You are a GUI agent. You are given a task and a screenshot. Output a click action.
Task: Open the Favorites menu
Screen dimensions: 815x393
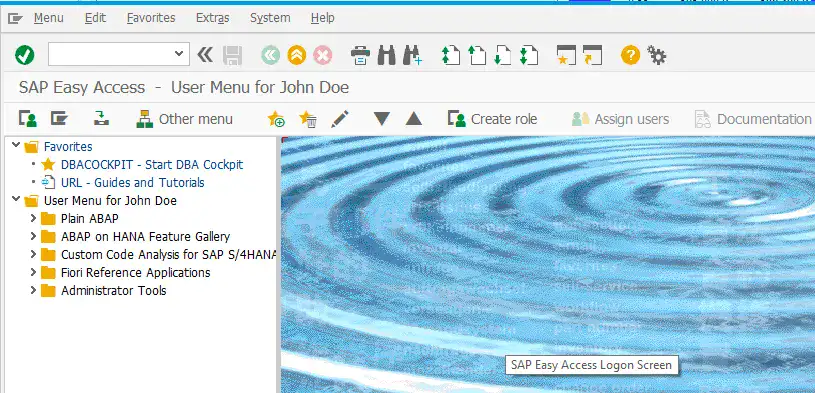pyautogui.click(x=151, y=18)
